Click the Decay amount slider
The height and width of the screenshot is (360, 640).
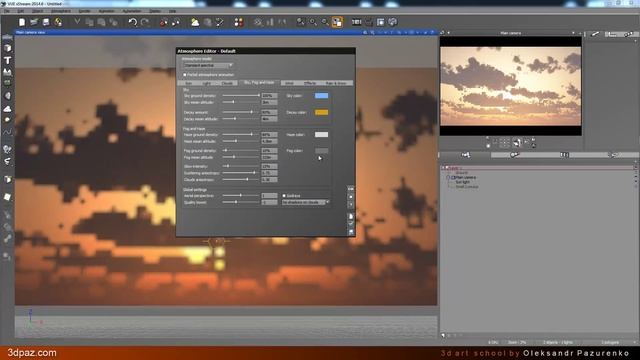pyautogui.click(x=241, y=112)
